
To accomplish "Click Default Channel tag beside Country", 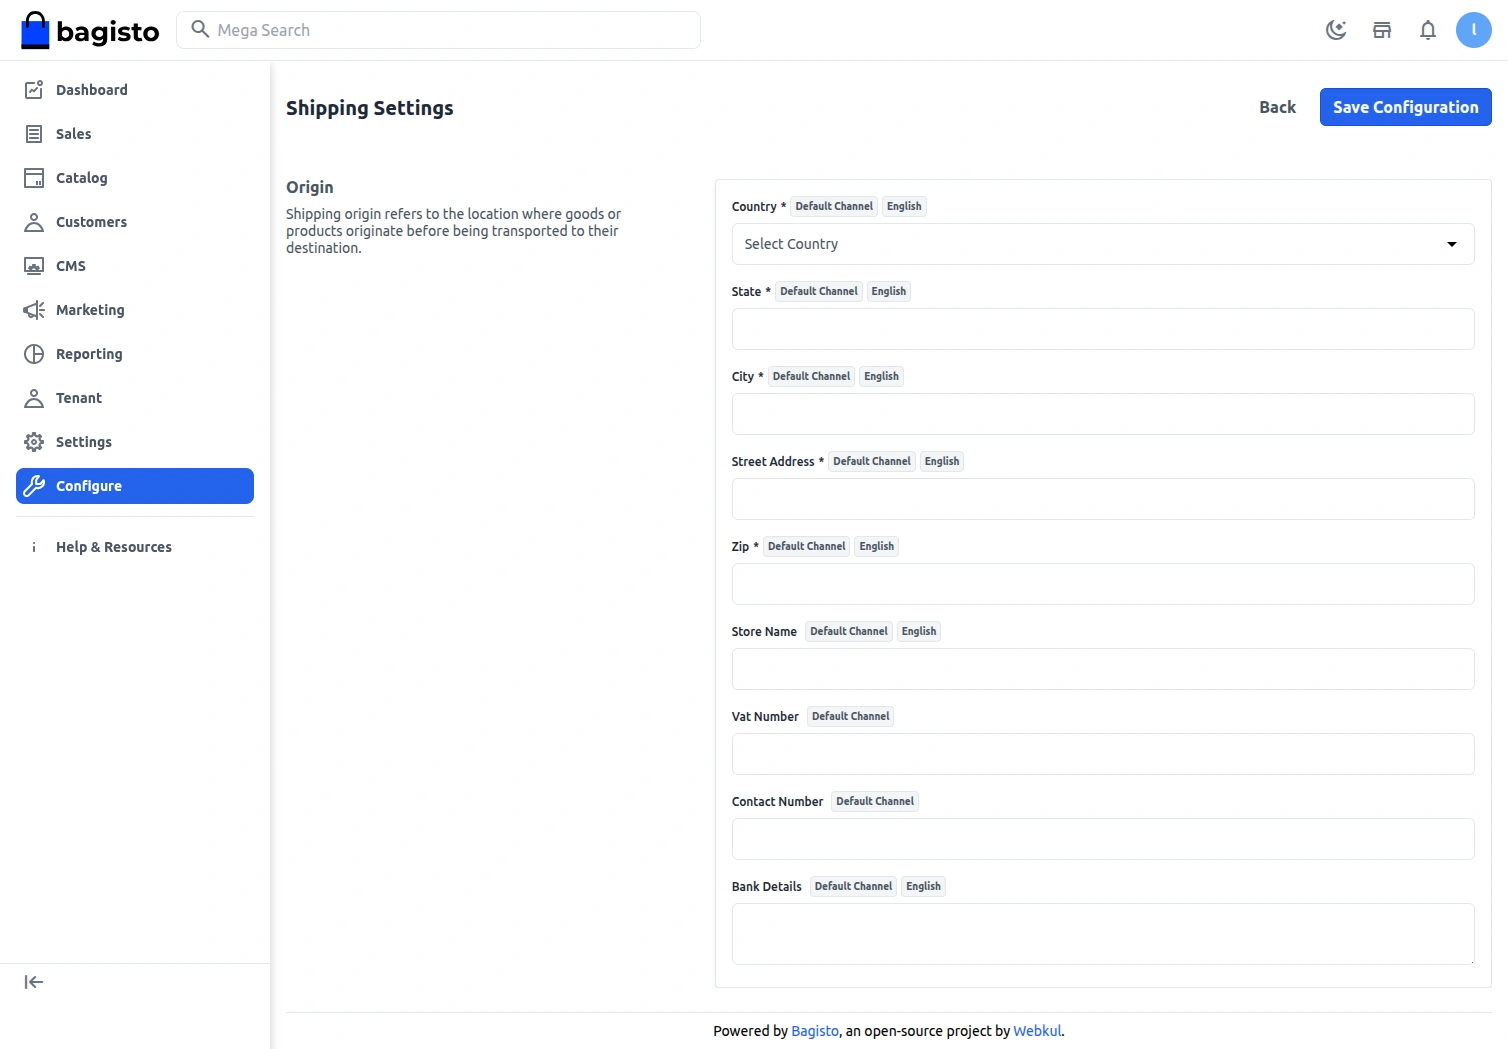I will pyautogui.click(x=834, y=206).
